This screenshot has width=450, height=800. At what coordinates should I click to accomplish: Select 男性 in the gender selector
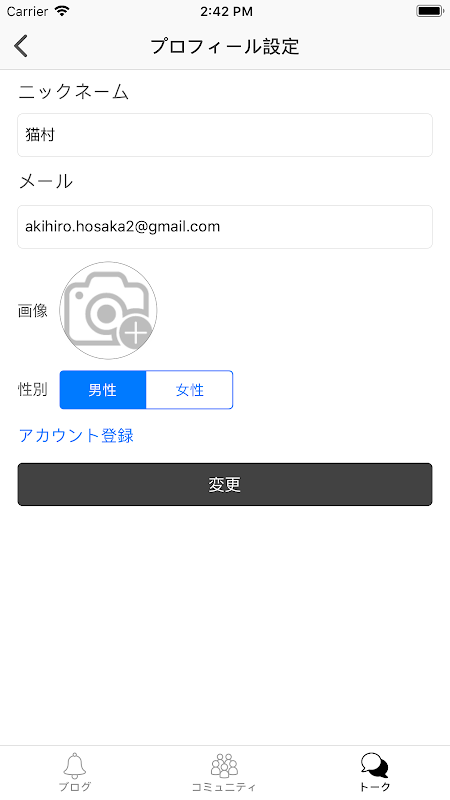[103, 390]
